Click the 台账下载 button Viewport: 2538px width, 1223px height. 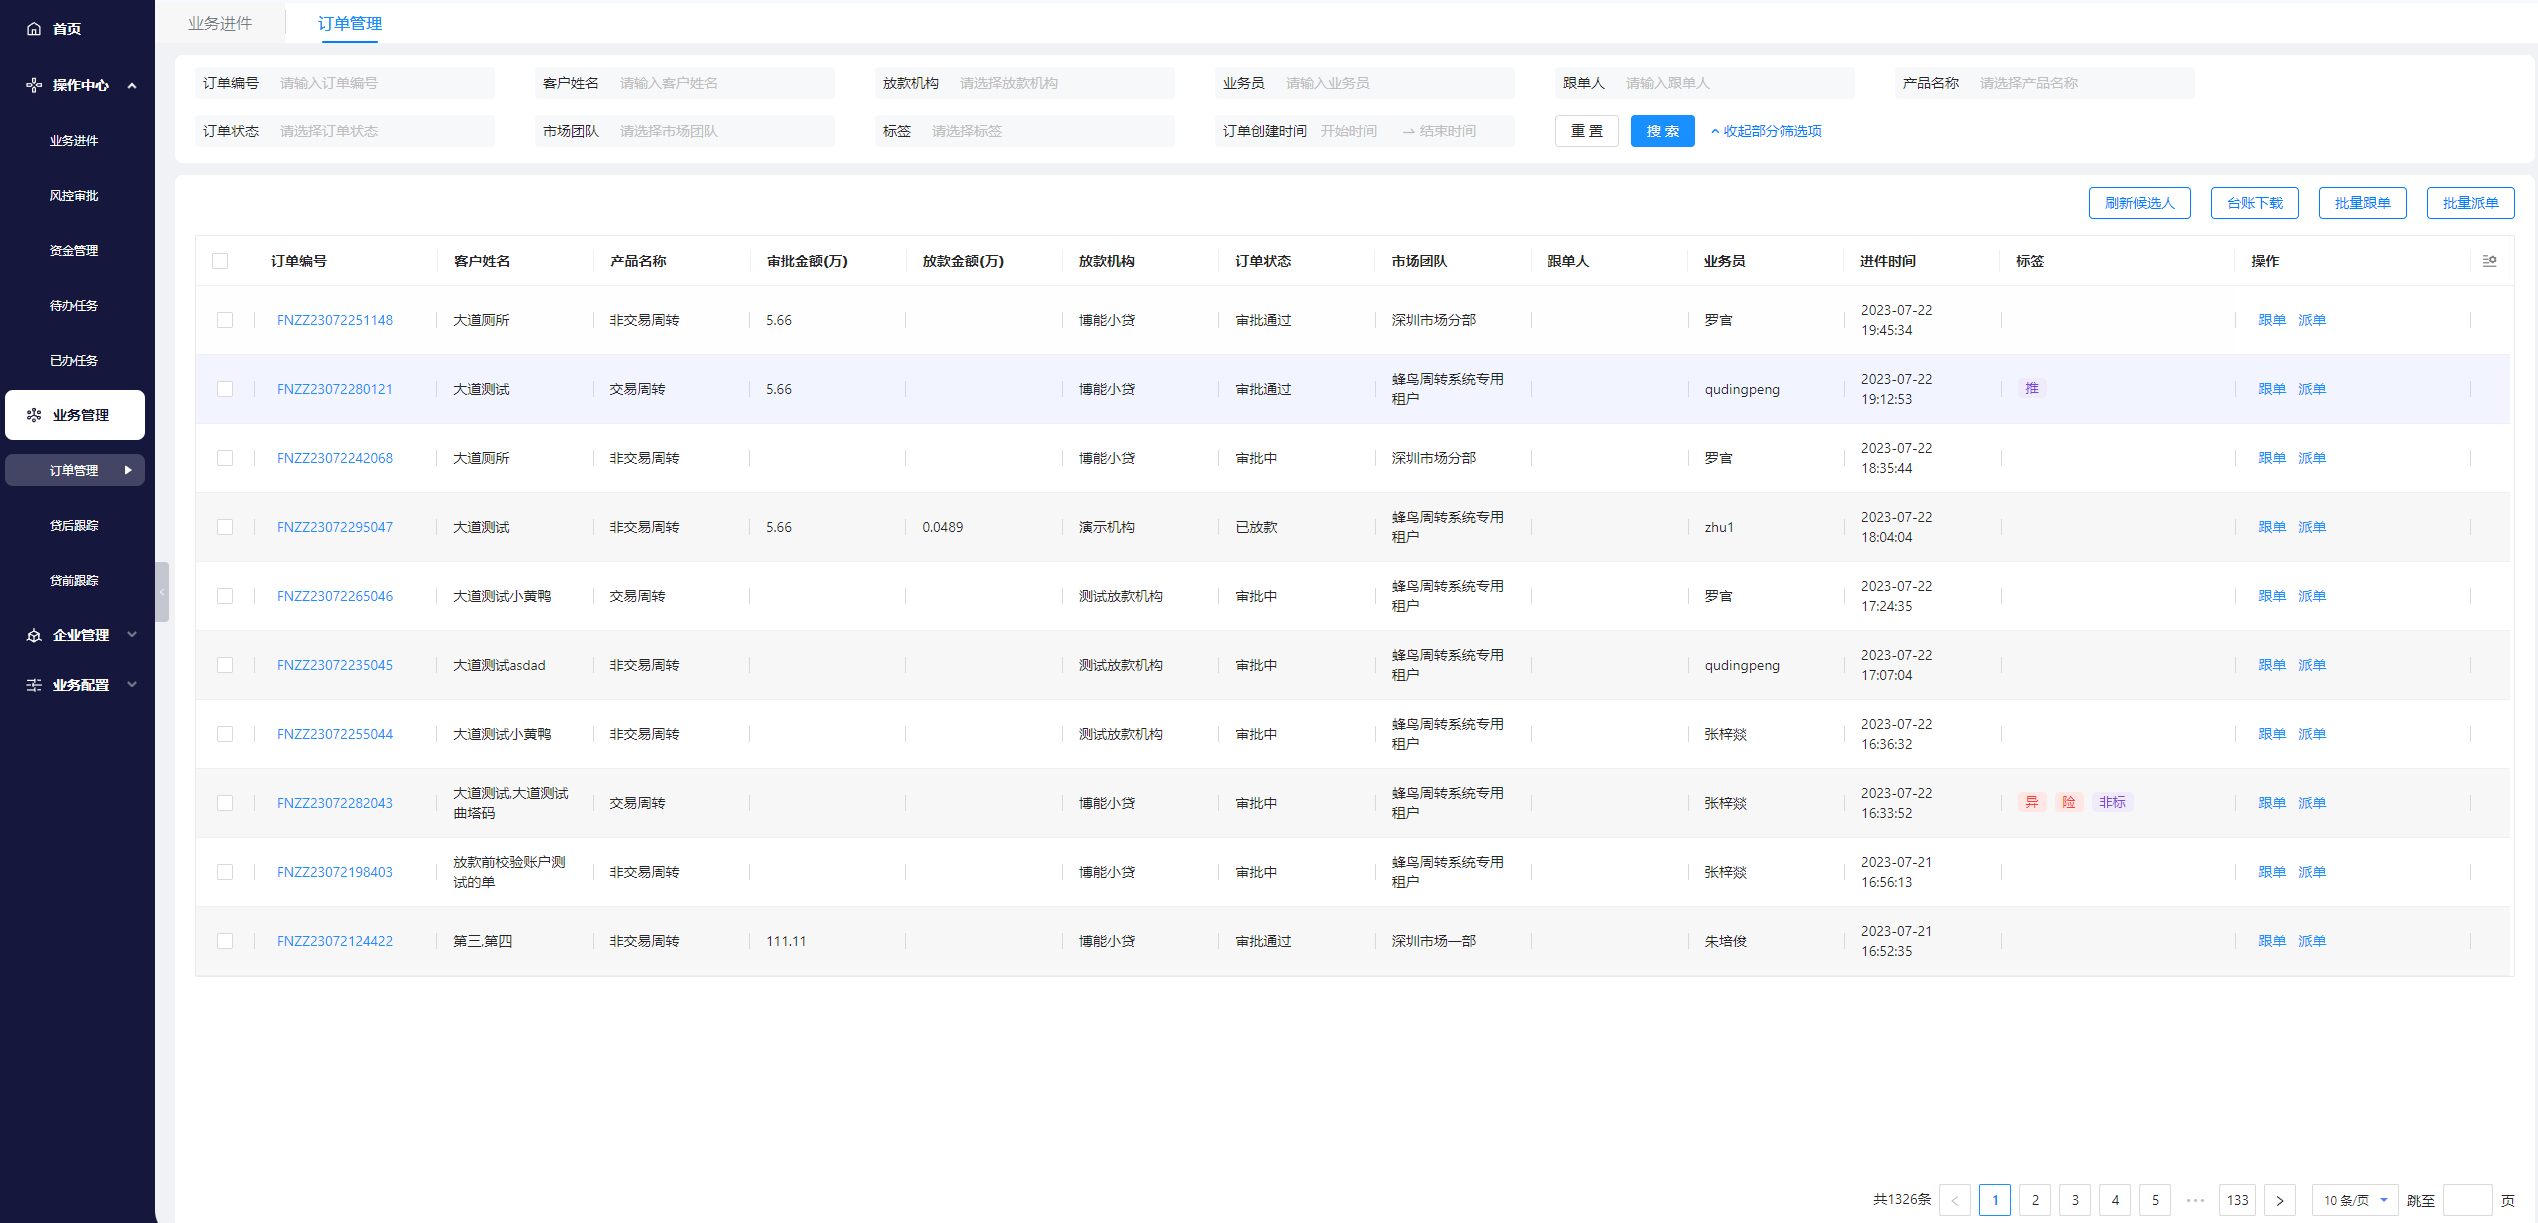(2255, 203)
